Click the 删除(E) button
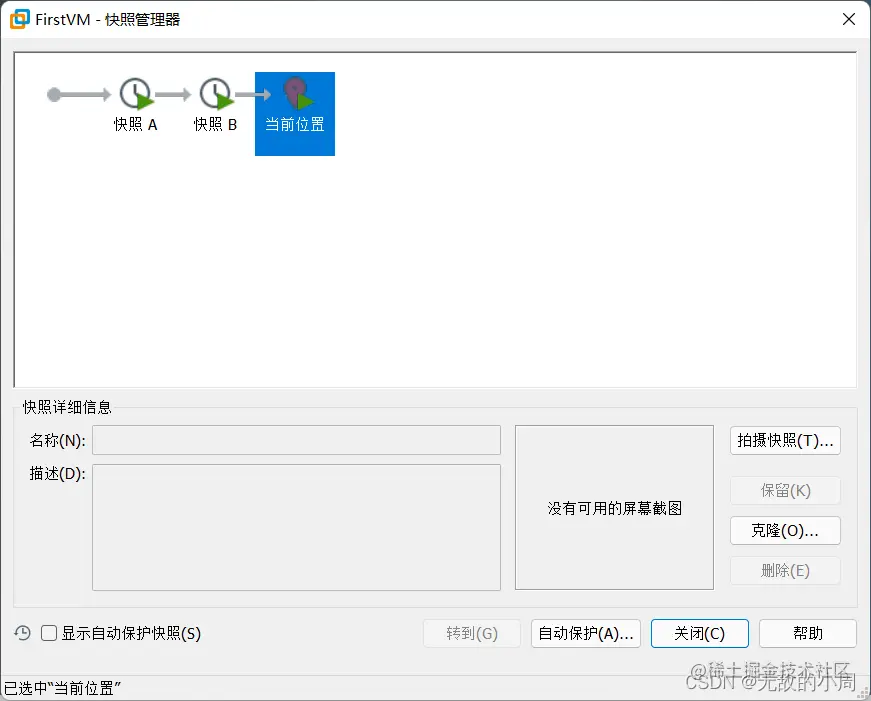 [785, 570]
